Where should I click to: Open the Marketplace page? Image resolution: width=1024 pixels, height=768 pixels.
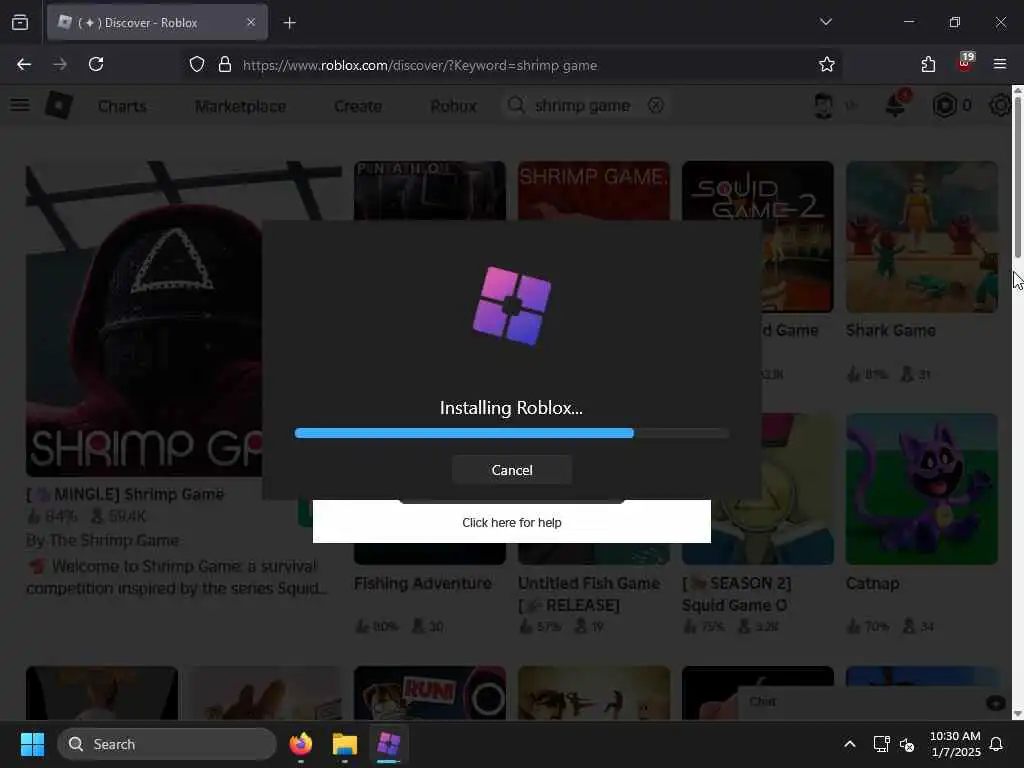click(x=240, y=106)
